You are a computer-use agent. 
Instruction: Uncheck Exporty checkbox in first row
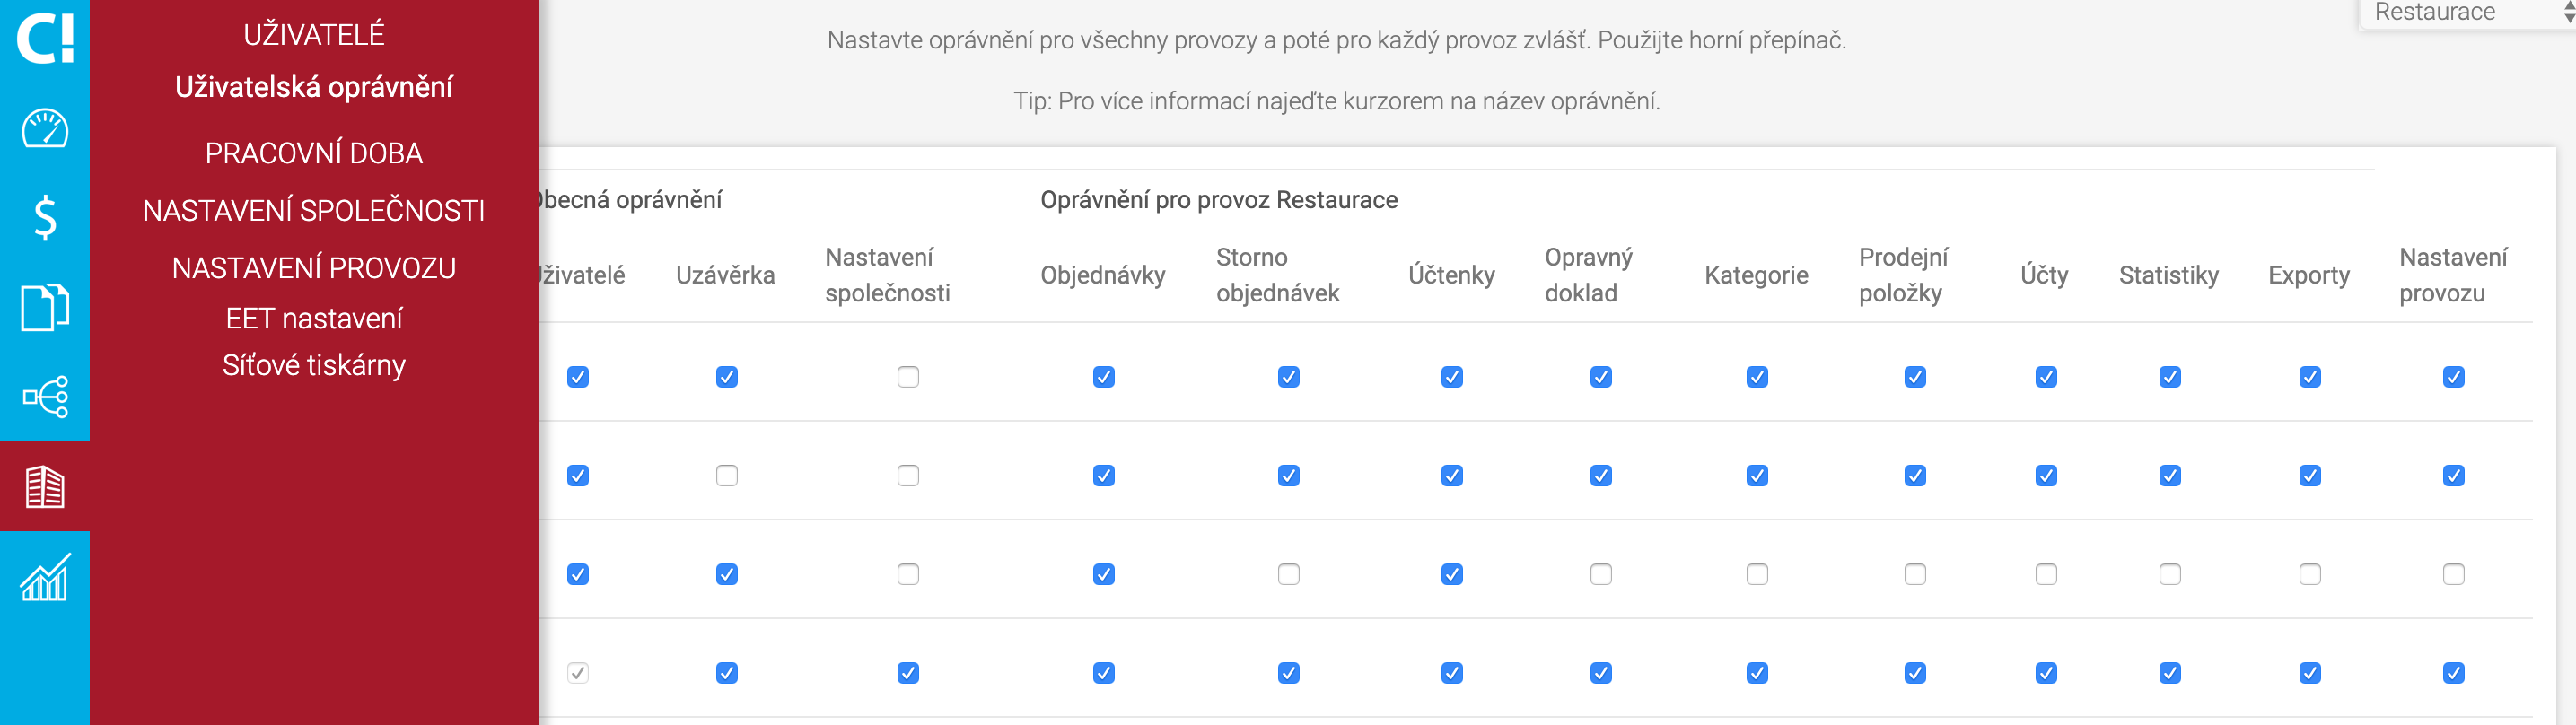pyautogui.click(x=2310, y=377)
